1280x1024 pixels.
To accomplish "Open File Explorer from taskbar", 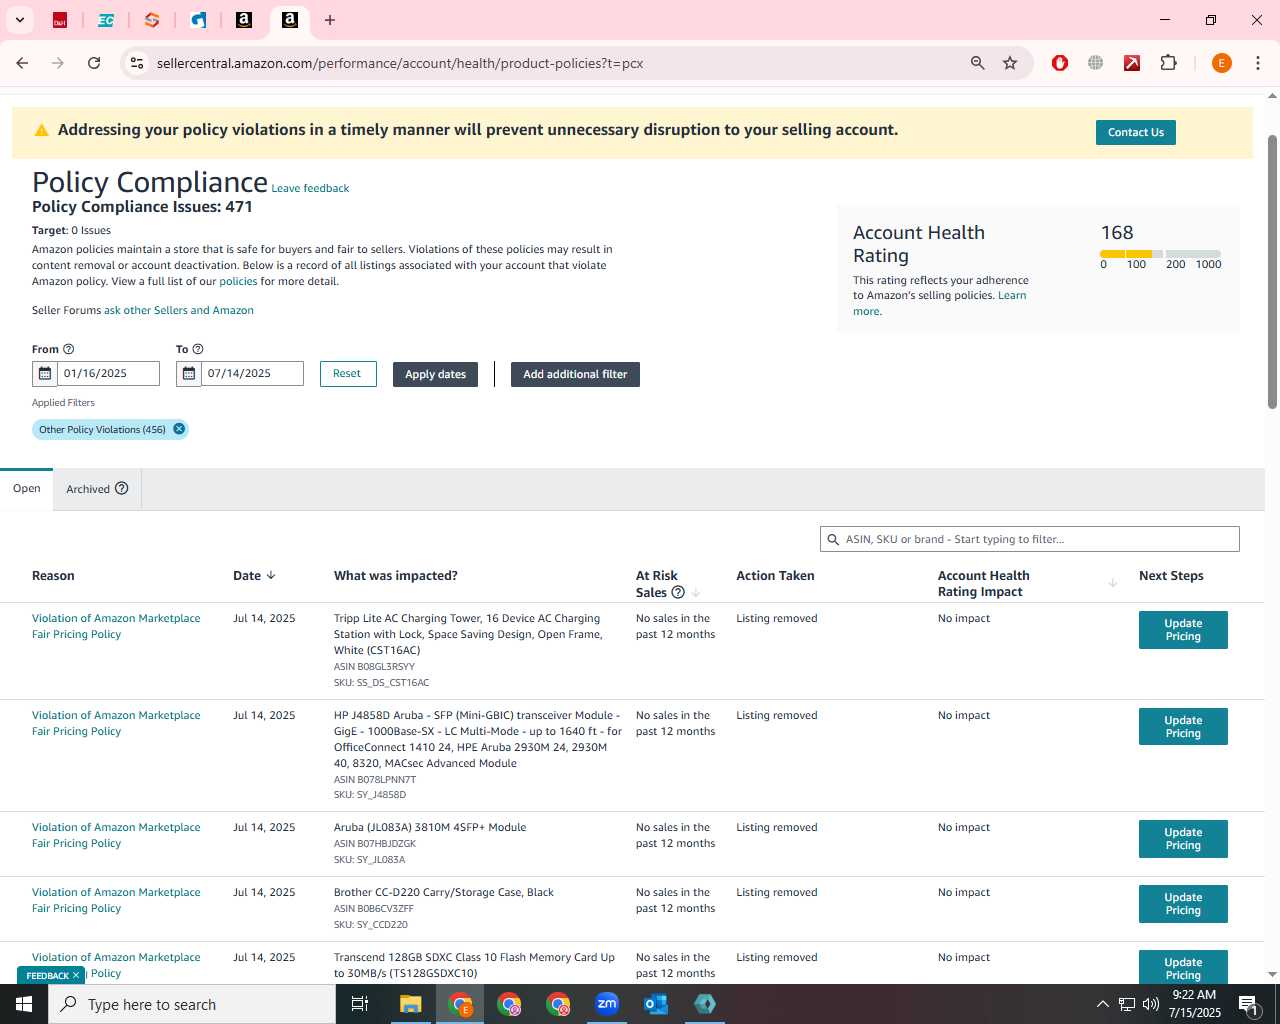I will click(411, 1004).
